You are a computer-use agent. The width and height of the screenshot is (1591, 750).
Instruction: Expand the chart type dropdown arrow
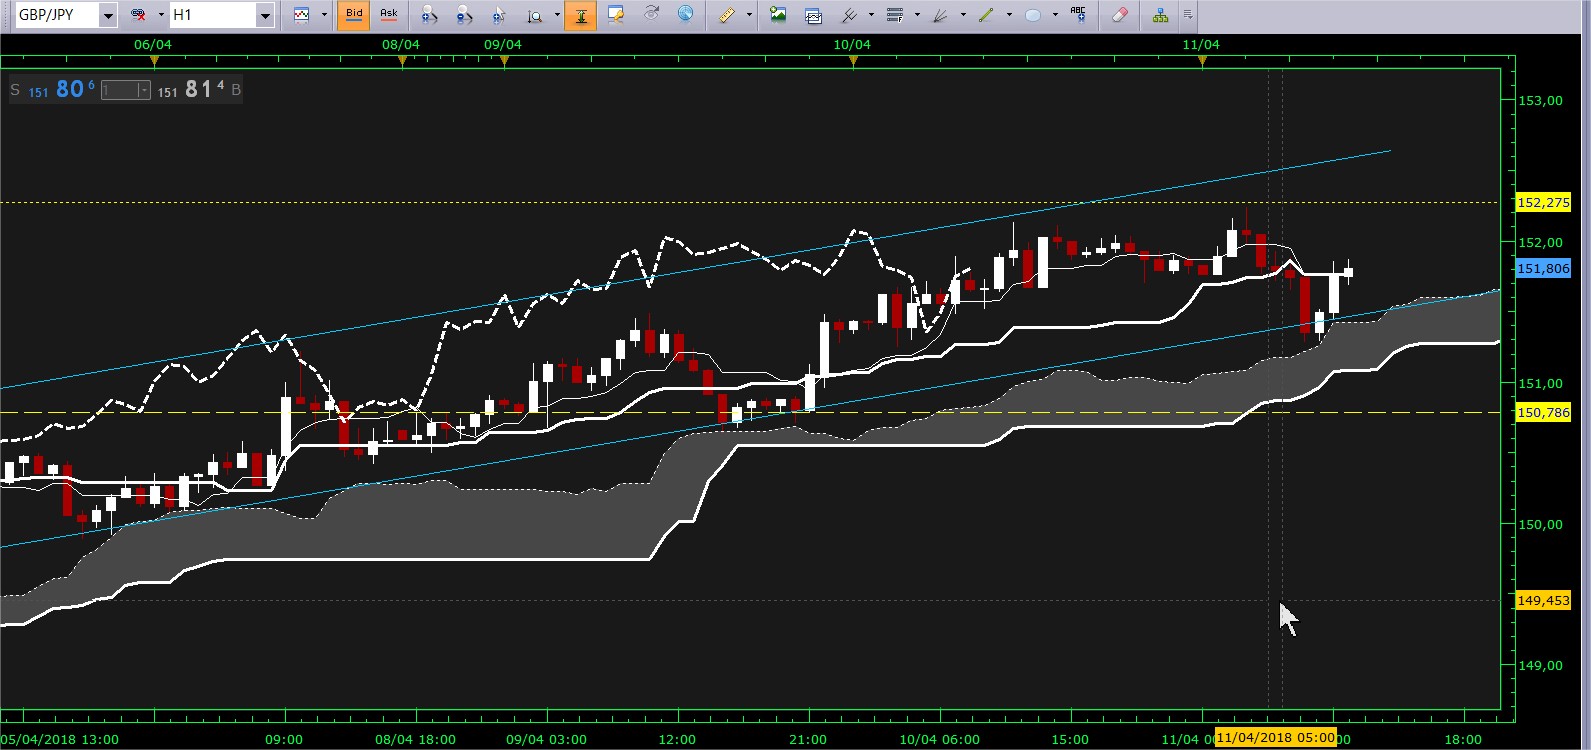pyautogui.click(x=324, y=15)
